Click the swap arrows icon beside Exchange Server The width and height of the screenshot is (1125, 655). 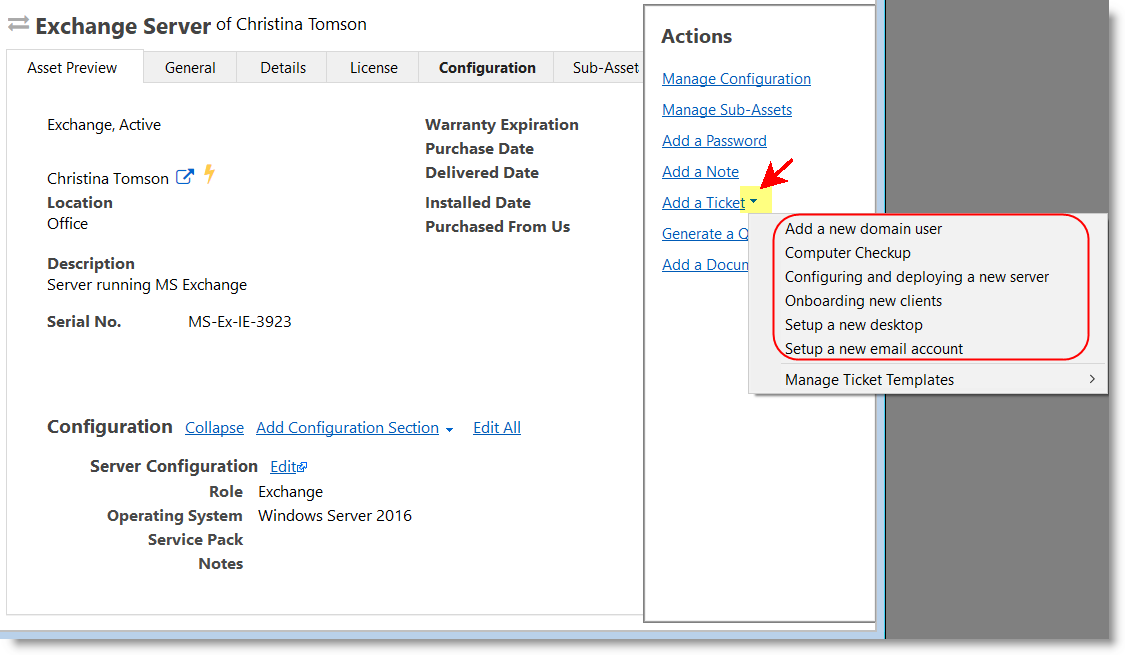(18, 25)
